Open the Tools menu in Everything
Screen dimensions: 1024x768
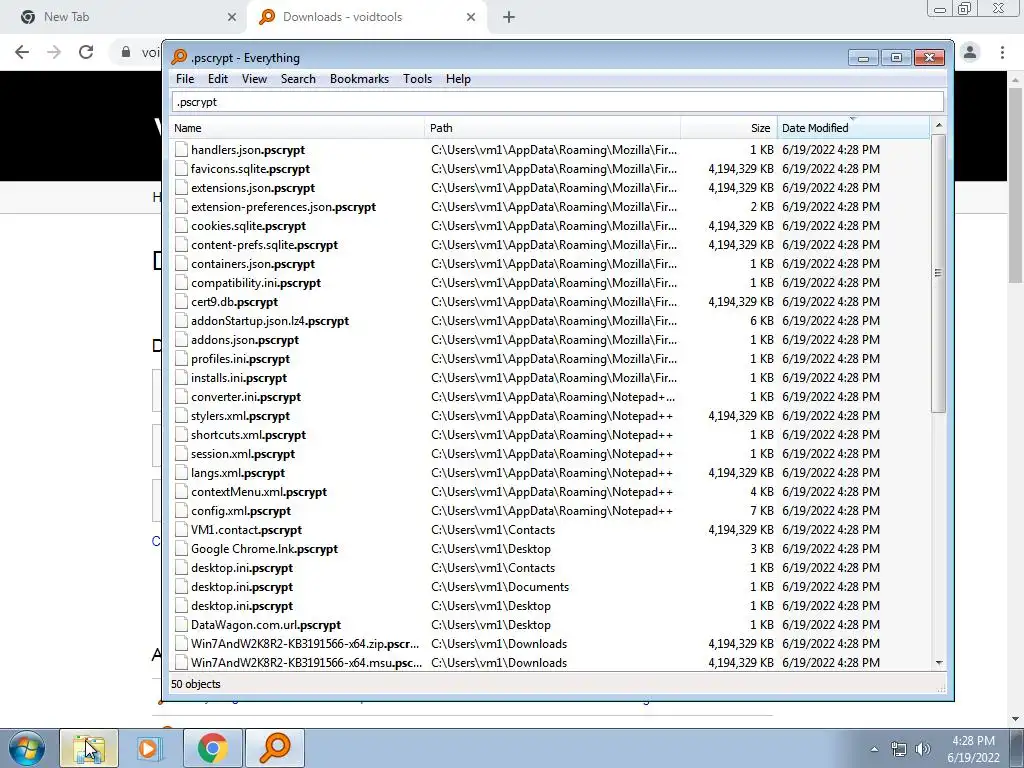pos(417,79)
